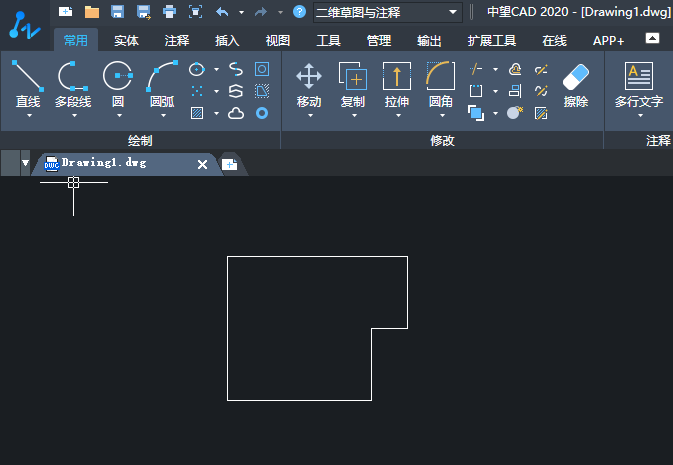
Task: Click the hatch fill icon in 绘制 panel
Action: click(x=197, y=113)
